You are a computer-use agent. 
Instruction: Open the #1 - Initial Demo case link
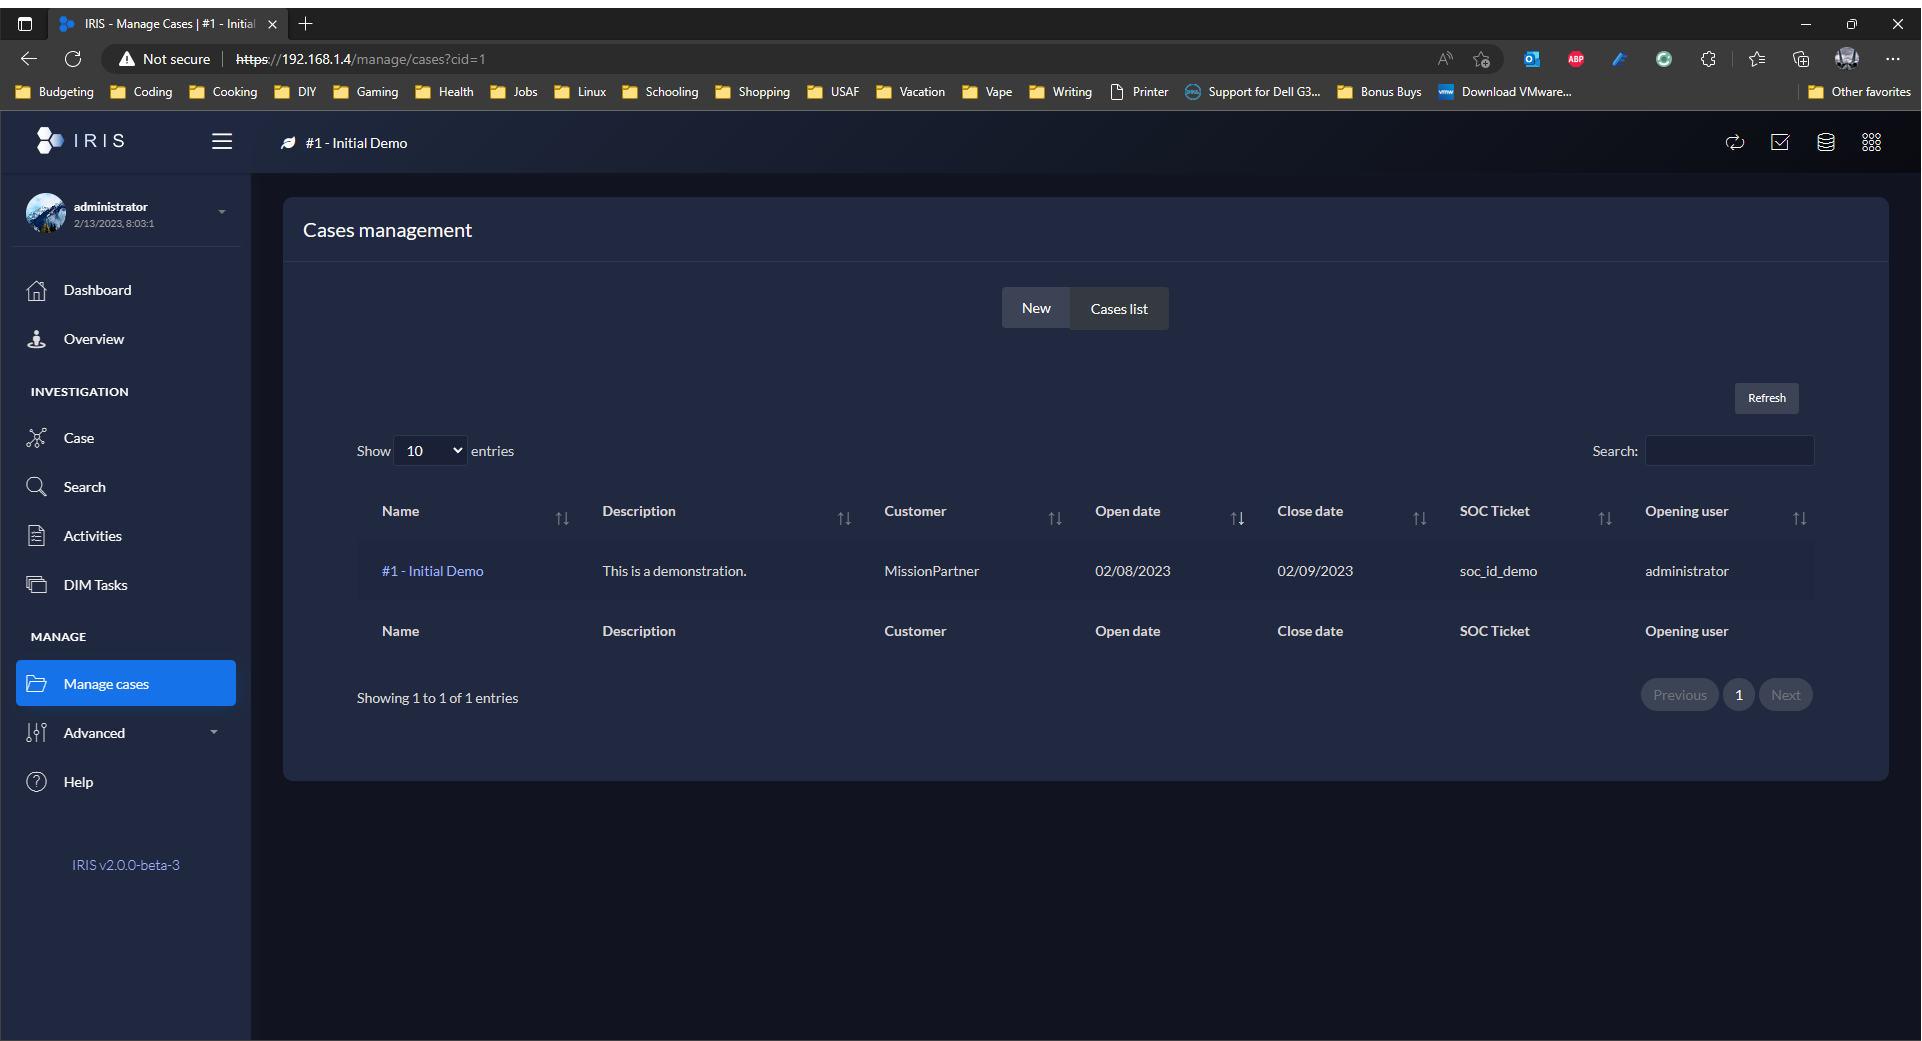point(432,571)
